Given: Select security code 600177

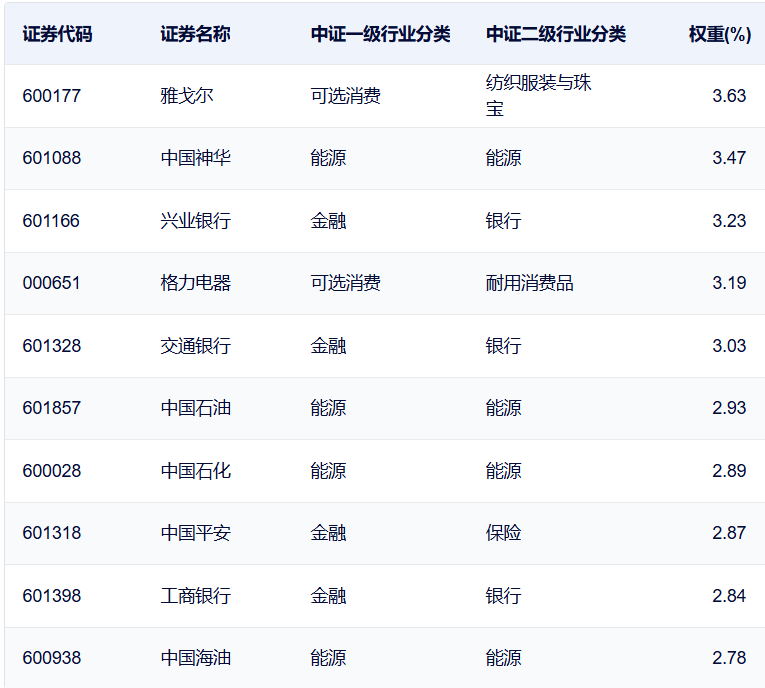Looking at the screenshot, I should coord(52,96).
